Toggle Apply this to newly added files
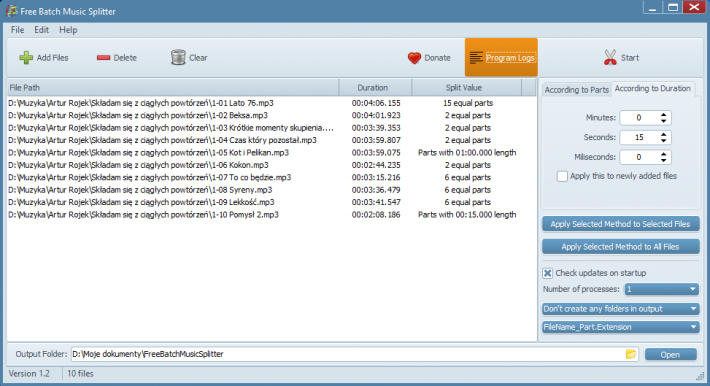The width and height of the screenshot is (710, 386). [x=562, y=176]
